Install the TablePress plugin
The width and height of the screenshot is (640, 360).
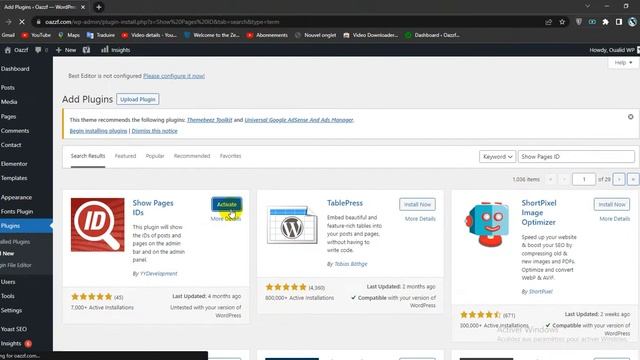[417, 204]
